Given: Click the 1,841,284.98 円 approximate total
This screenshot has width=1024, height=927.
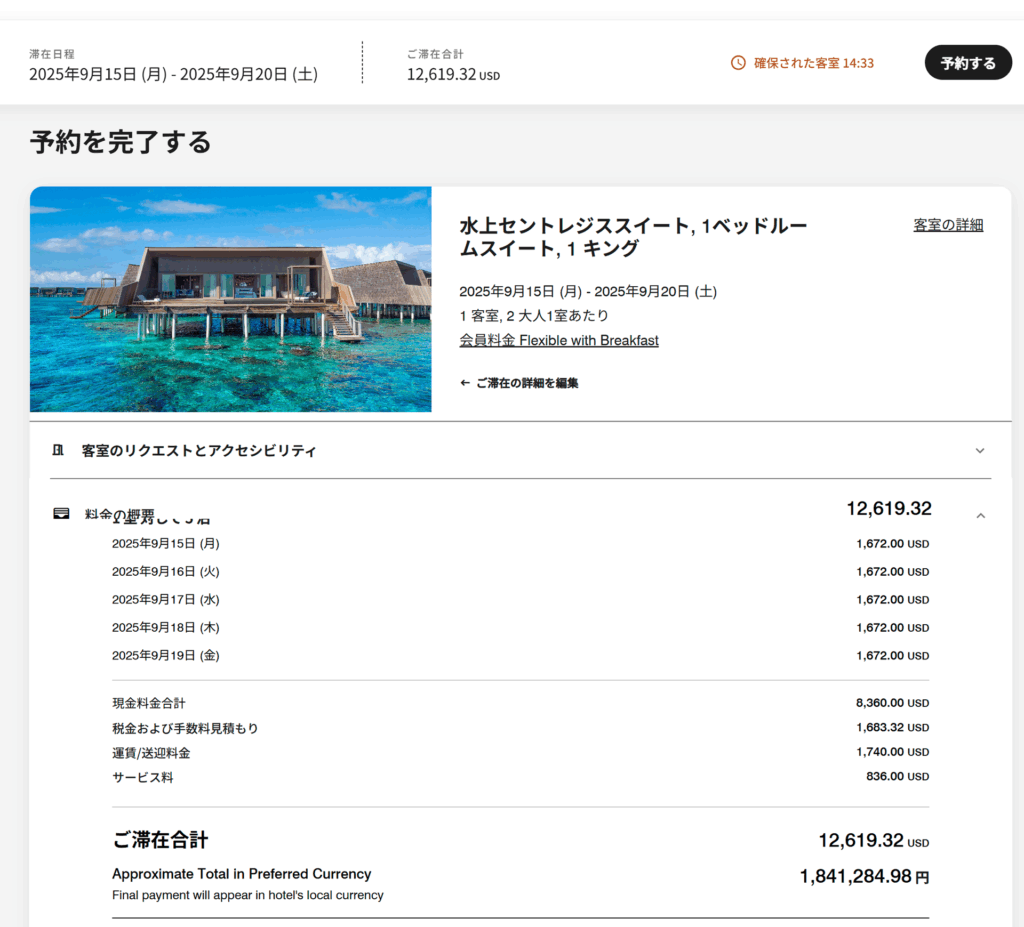Looking at the screenshot, I should click(x=863, y=877).
